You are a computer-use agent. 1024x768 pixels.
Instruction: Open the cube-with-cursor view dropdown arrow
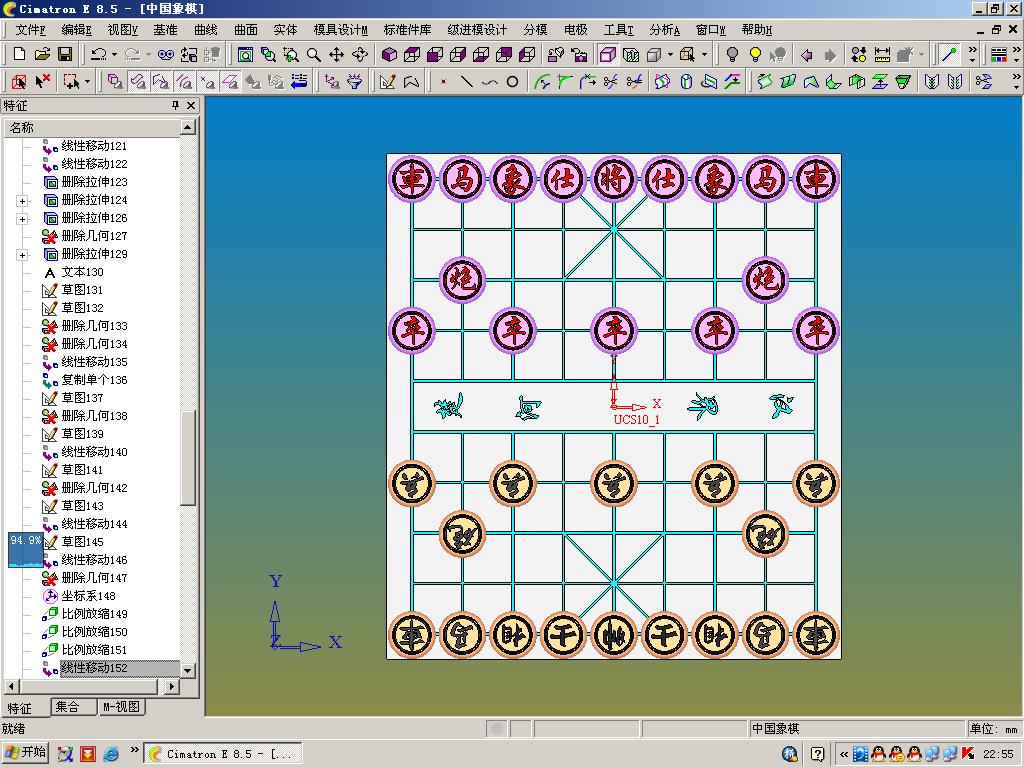point(704,55)
